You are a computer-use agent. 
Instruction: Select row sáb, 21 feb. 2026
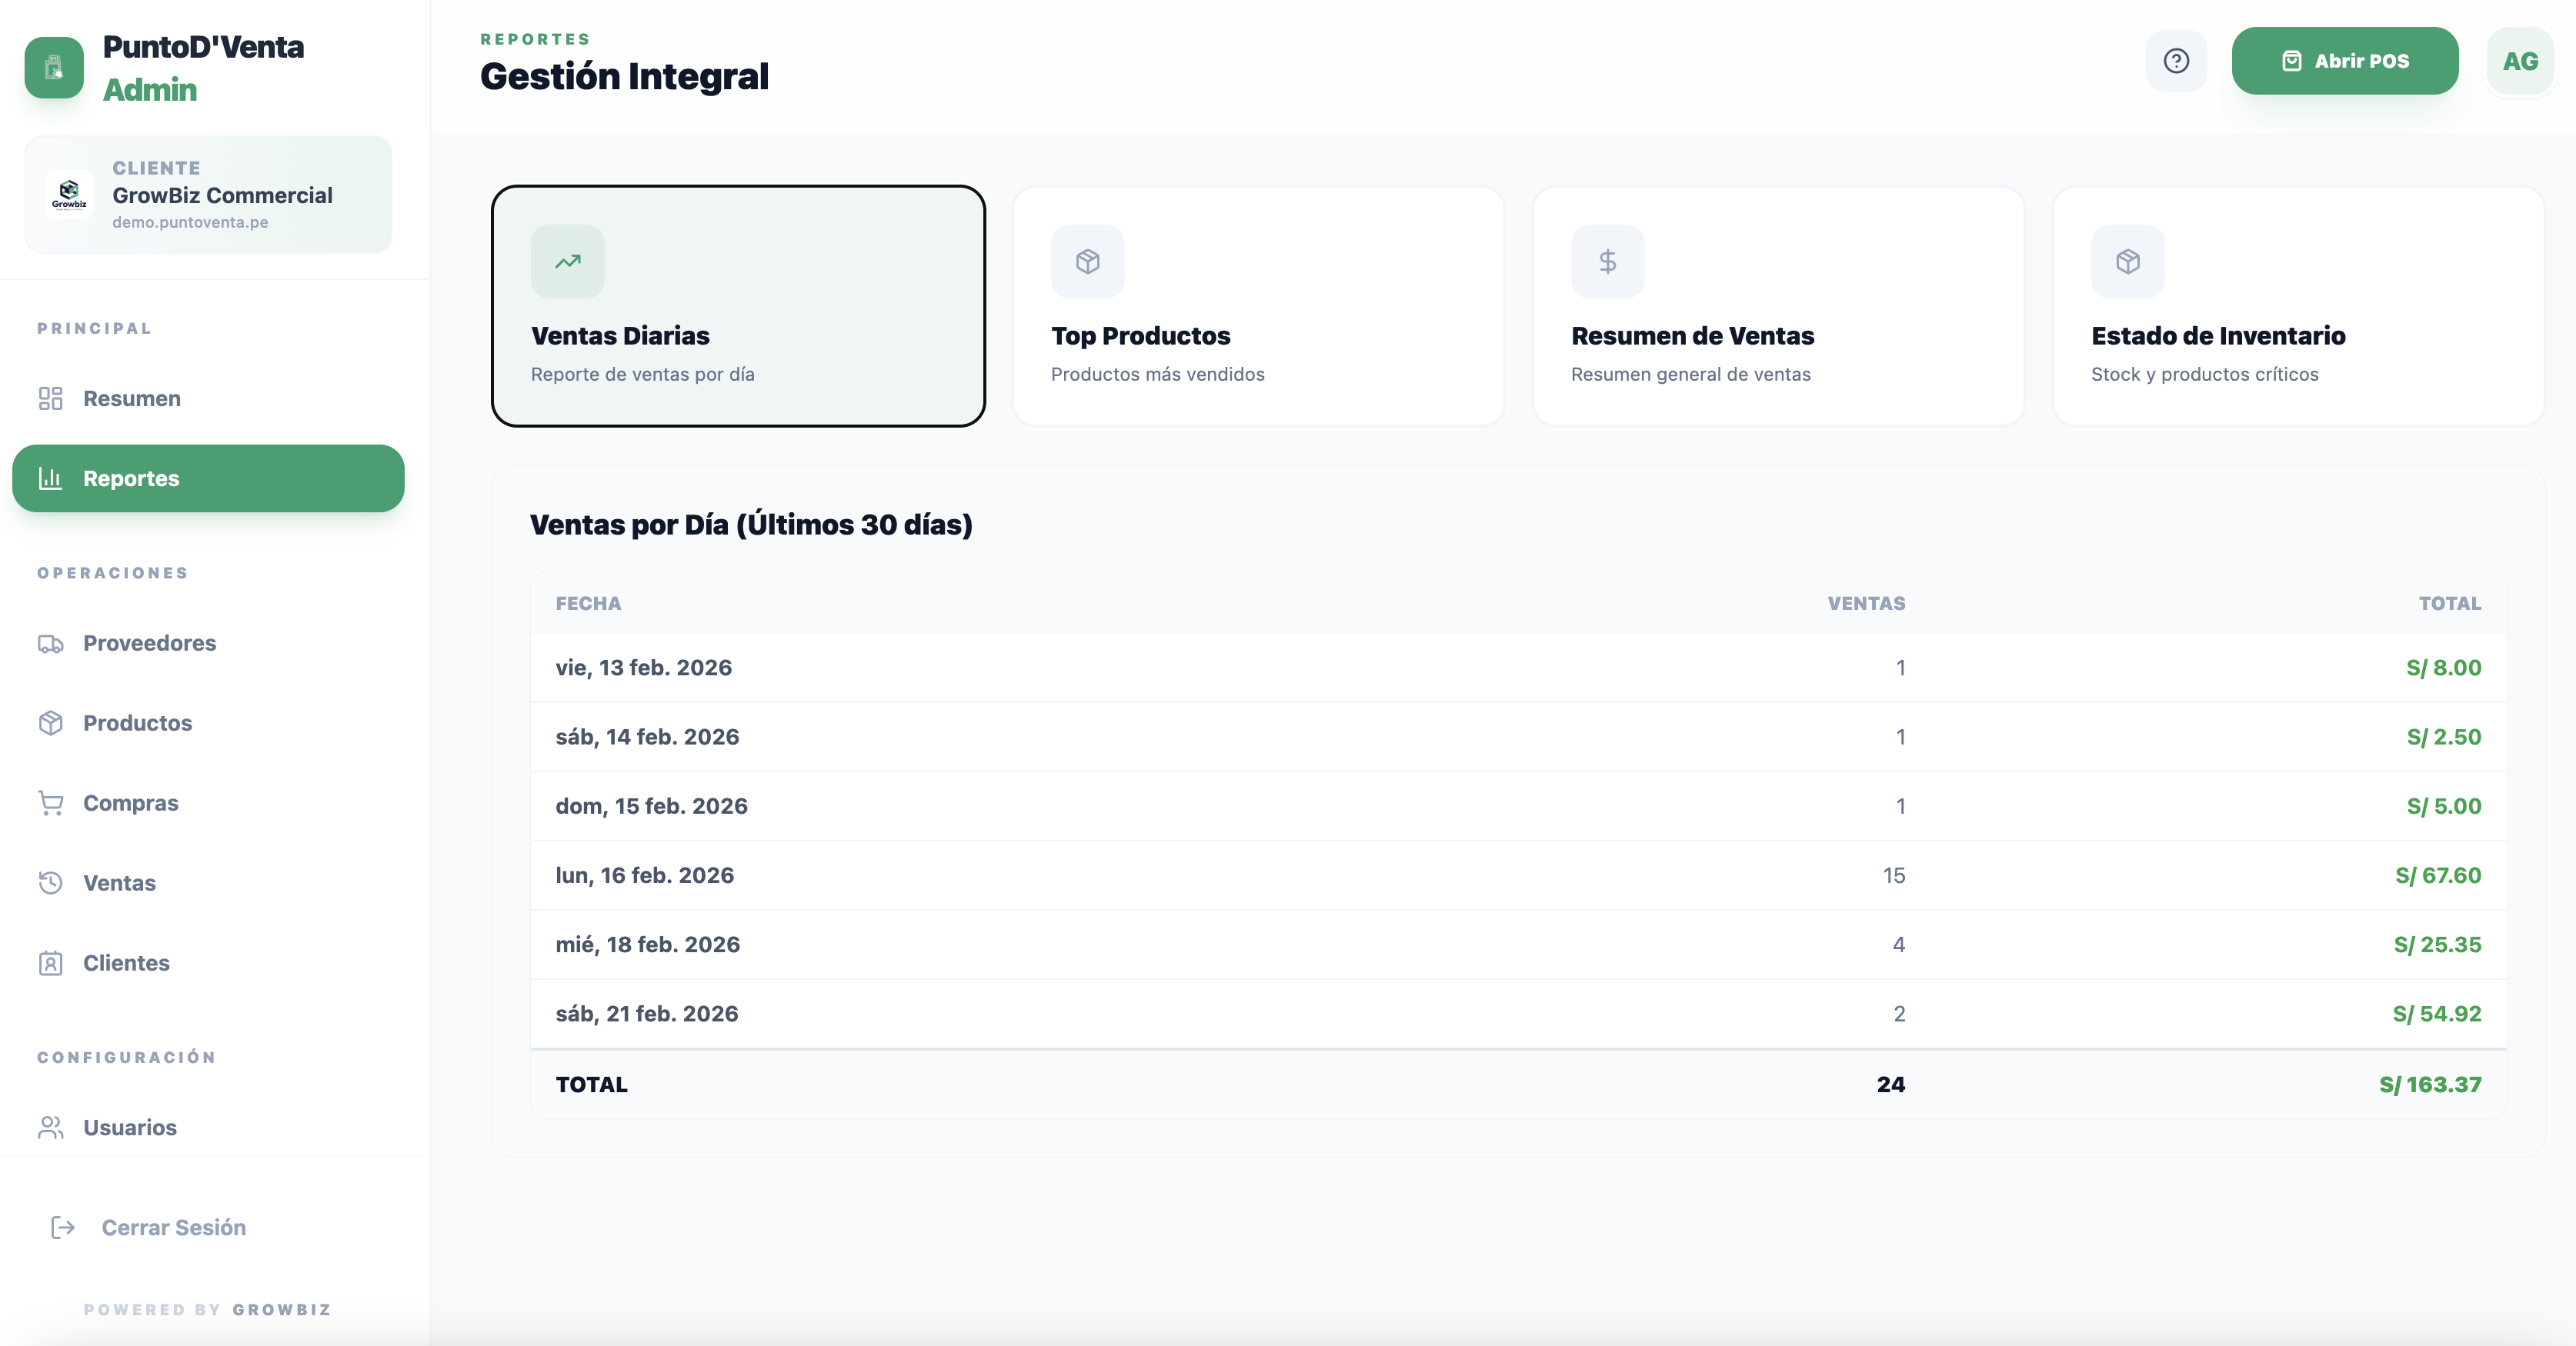1518,1013
